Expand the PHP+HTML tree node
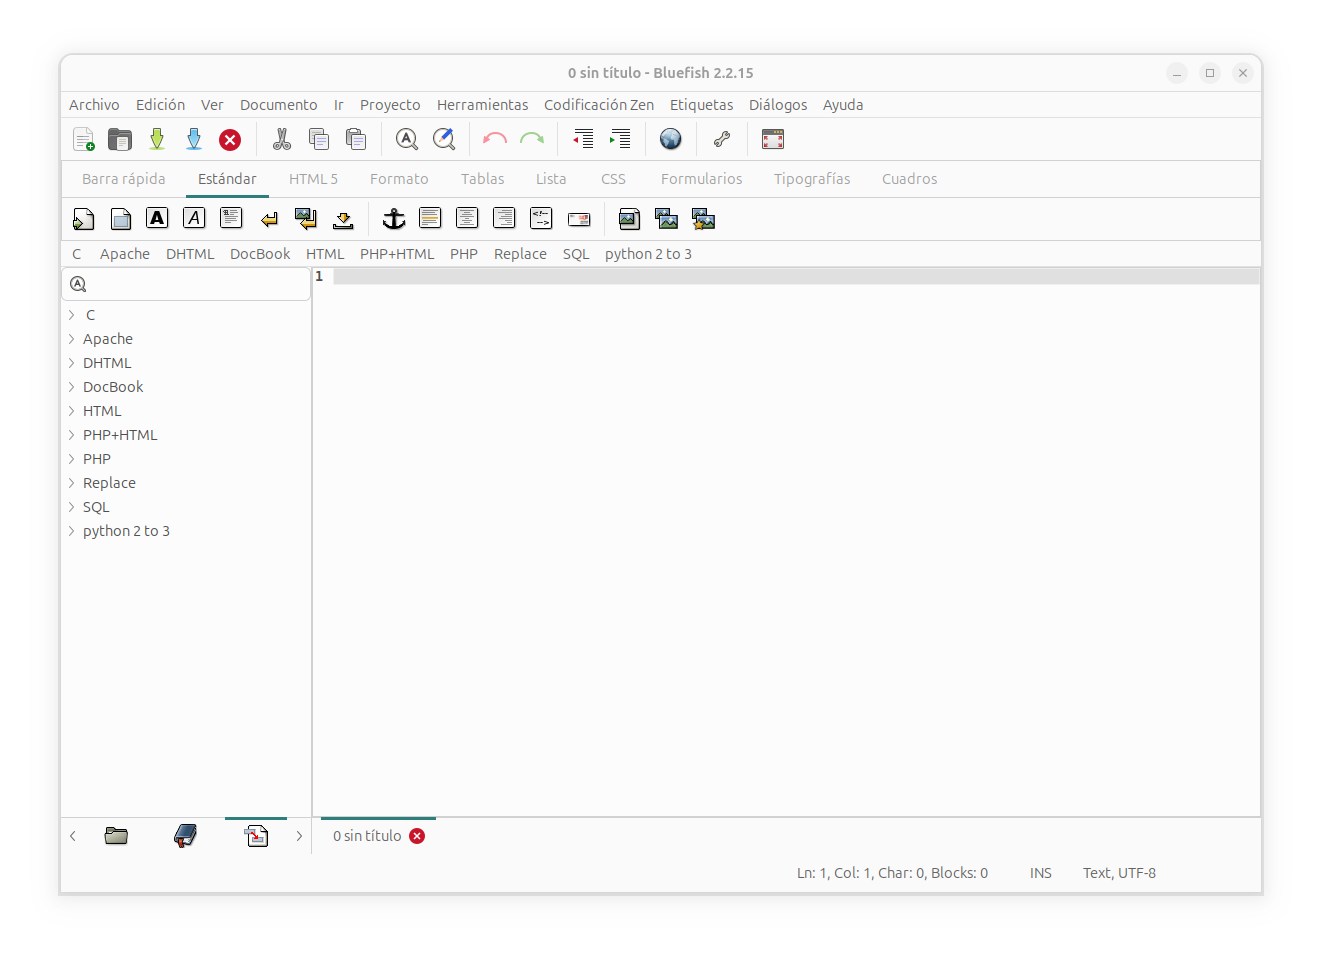Screen dimensions: 1322x959 click(x=72, y=435)
